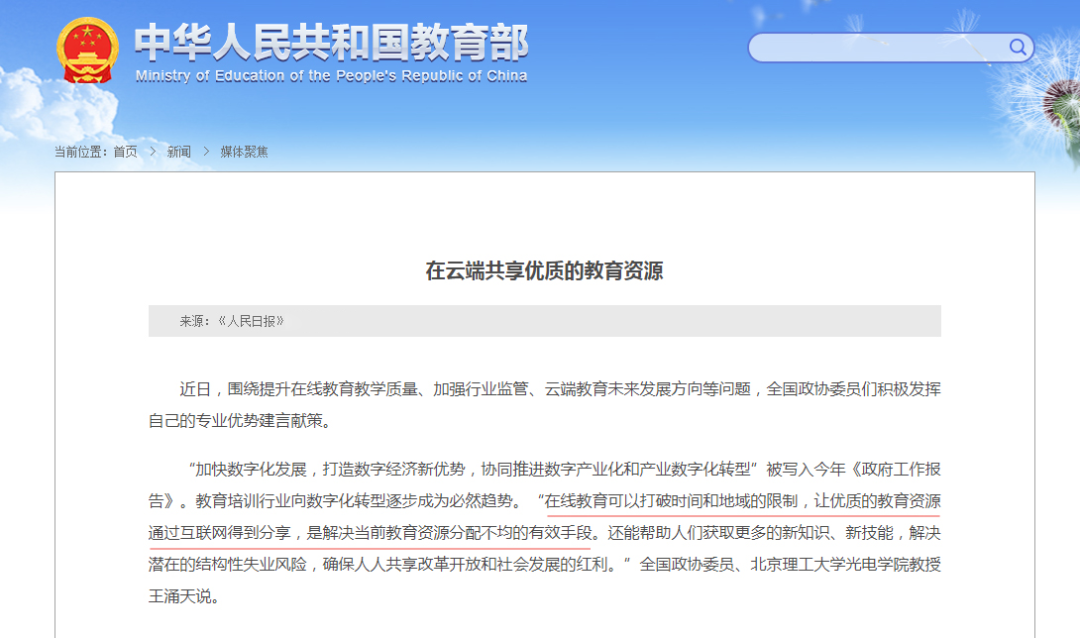Click the search icon inside the search bar

(x=1017, y=47)
